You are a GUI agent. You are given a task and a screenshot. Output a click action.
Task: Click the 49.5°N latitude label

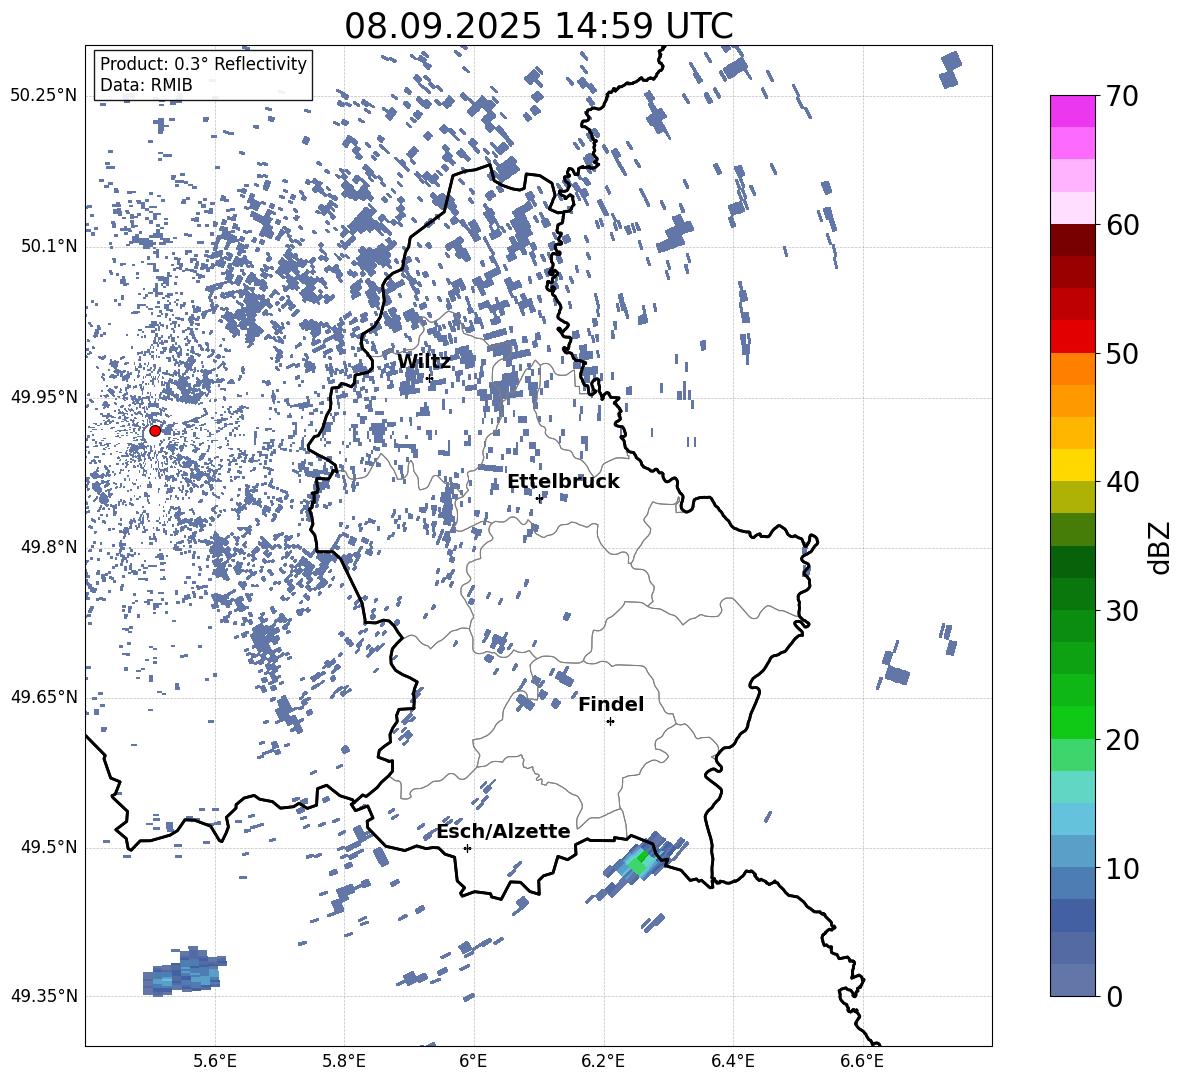tap(49, 847)
